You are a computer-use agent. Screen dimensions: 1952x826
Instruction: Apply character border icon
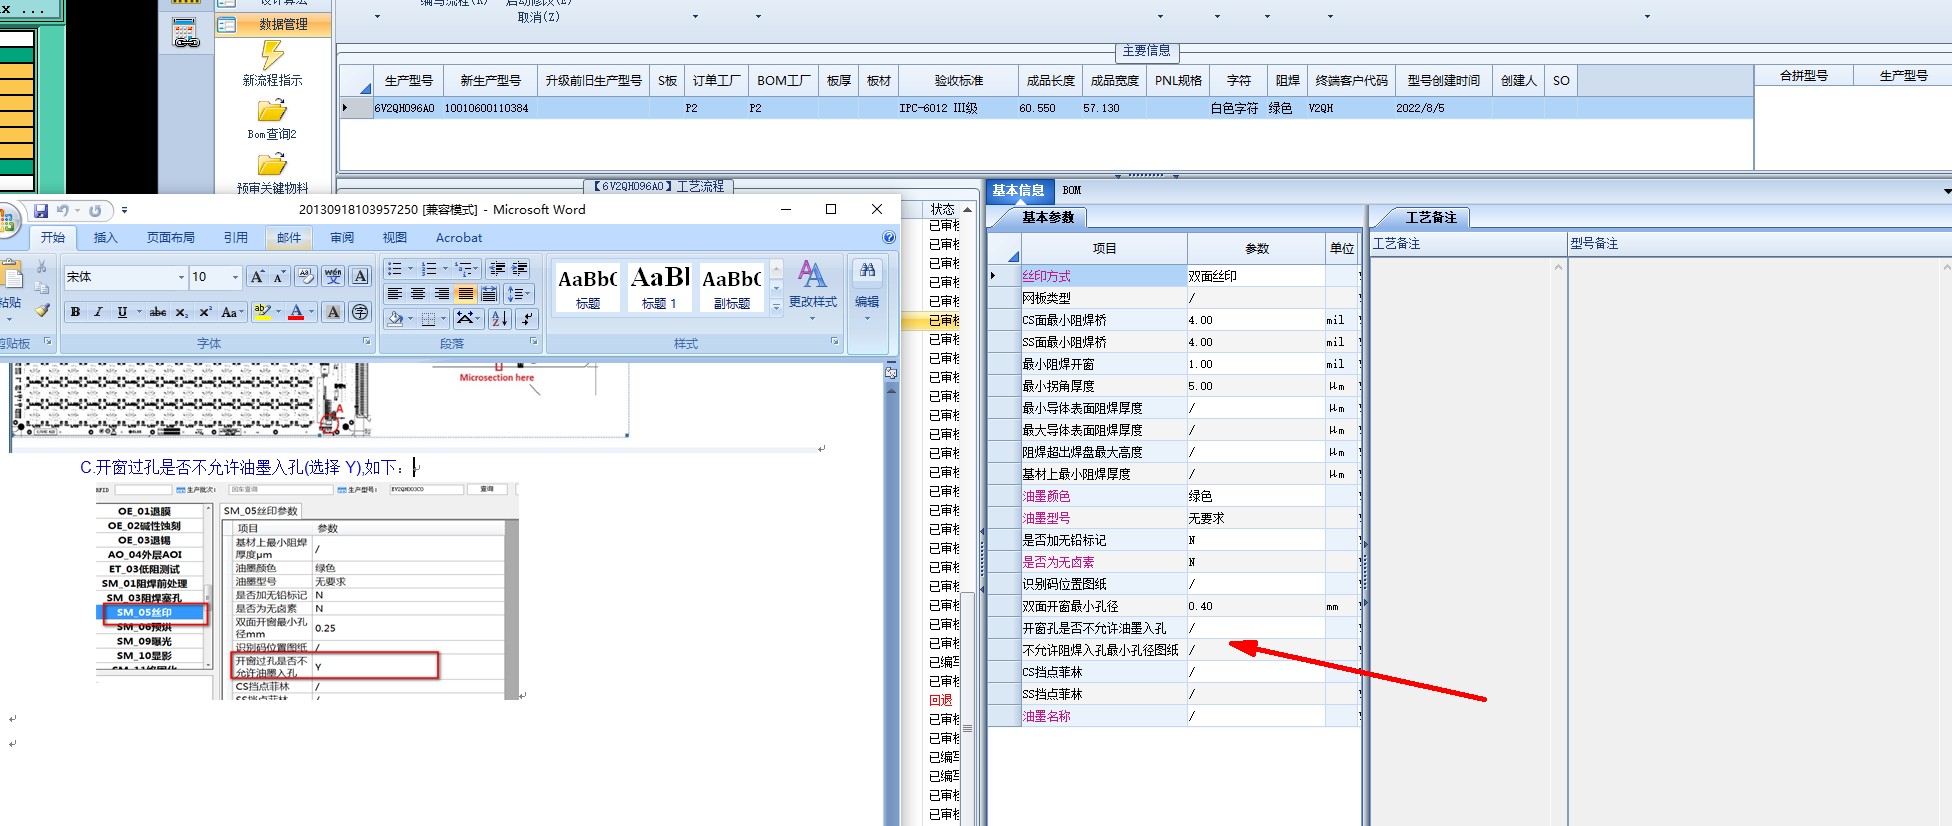pyautogui.click(x=361, y=277)
